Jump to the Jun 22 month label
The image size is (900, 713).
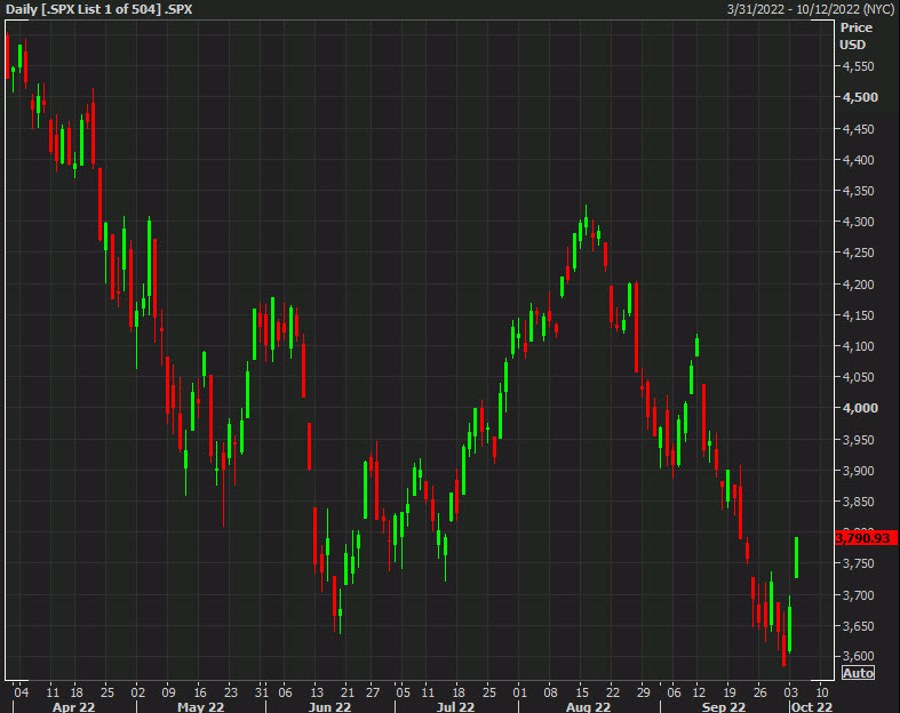coord(330,706)
